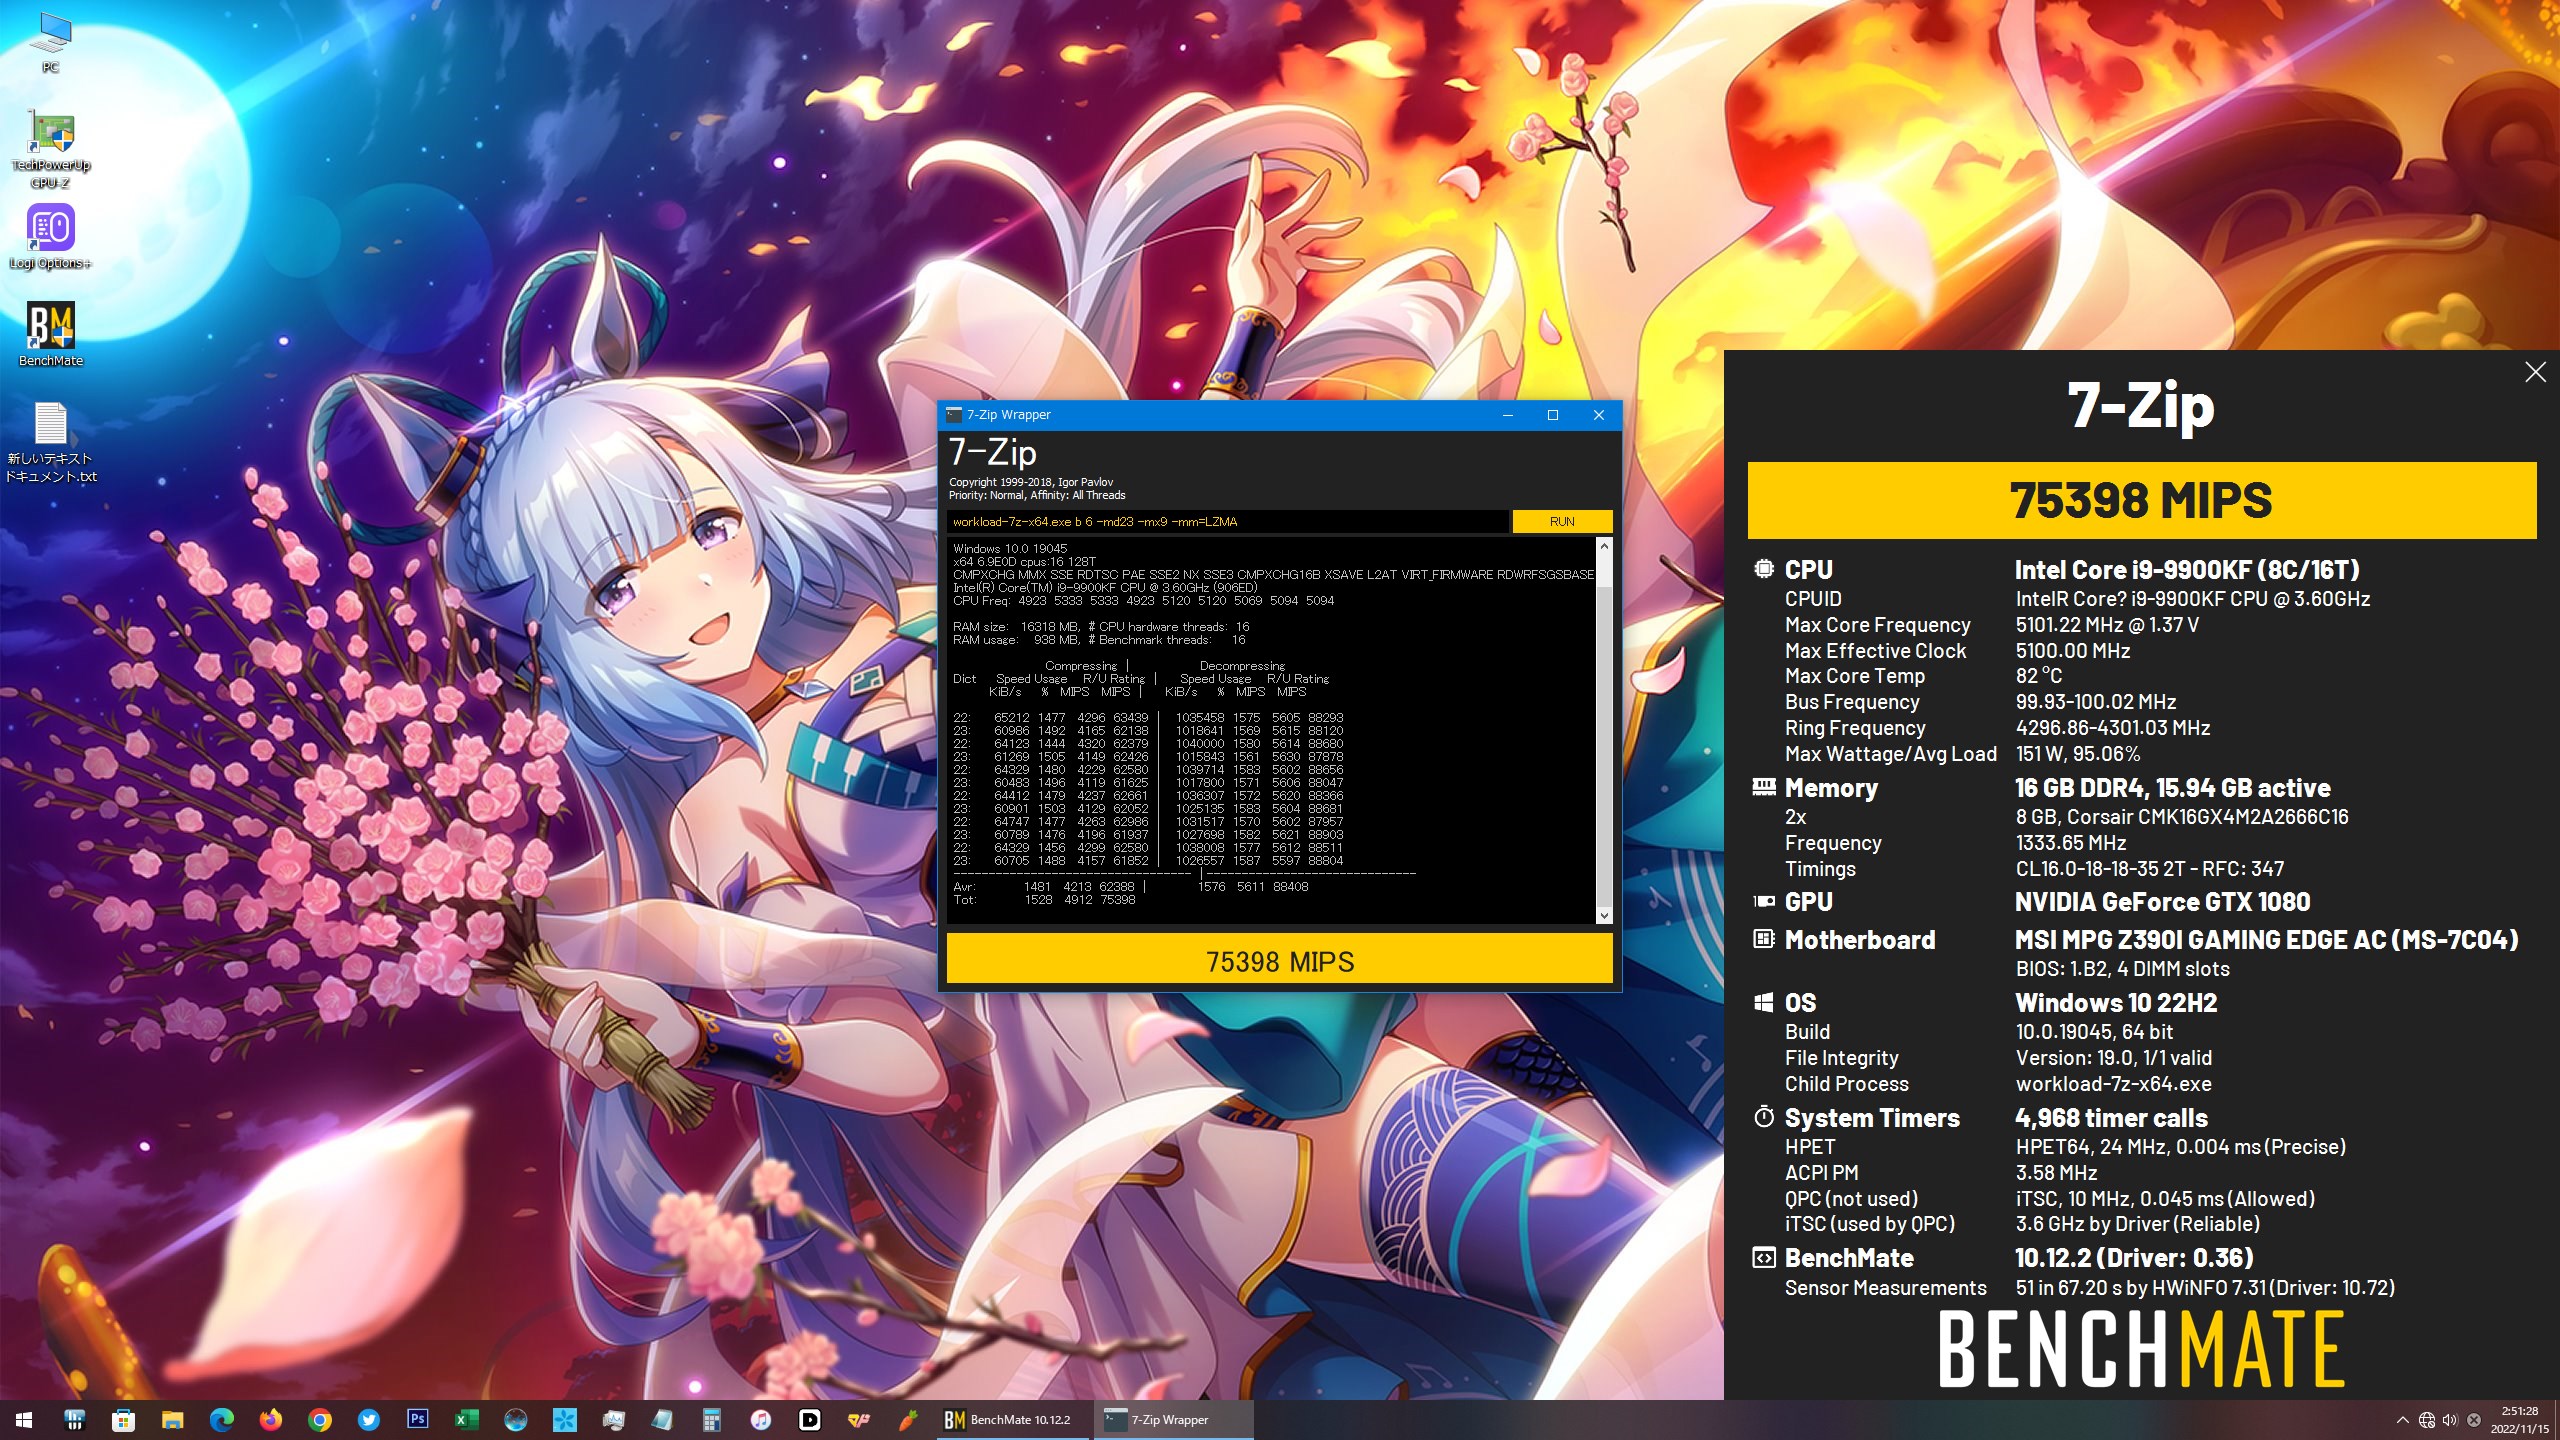Open the barcode-style app in taskbar
Screen dimensions: 2560x1440
[x=74, y=1420]
